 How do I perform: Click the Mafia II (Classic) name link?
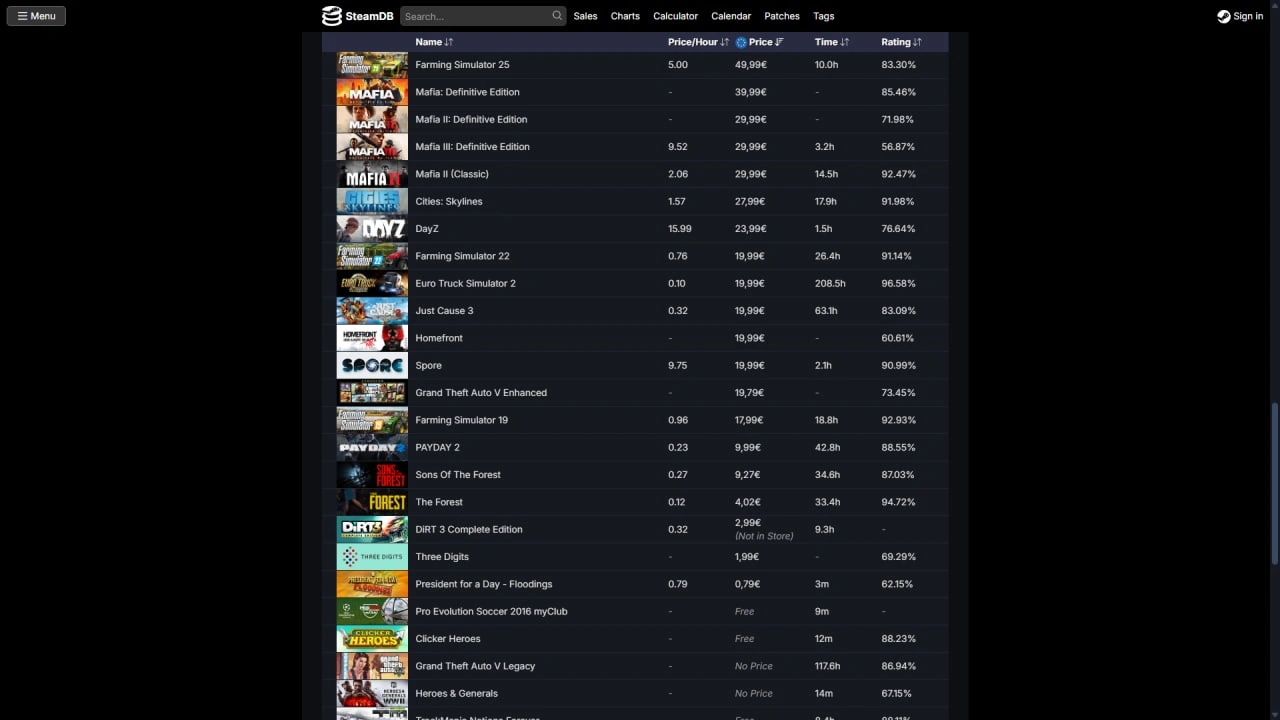point(452,174)
